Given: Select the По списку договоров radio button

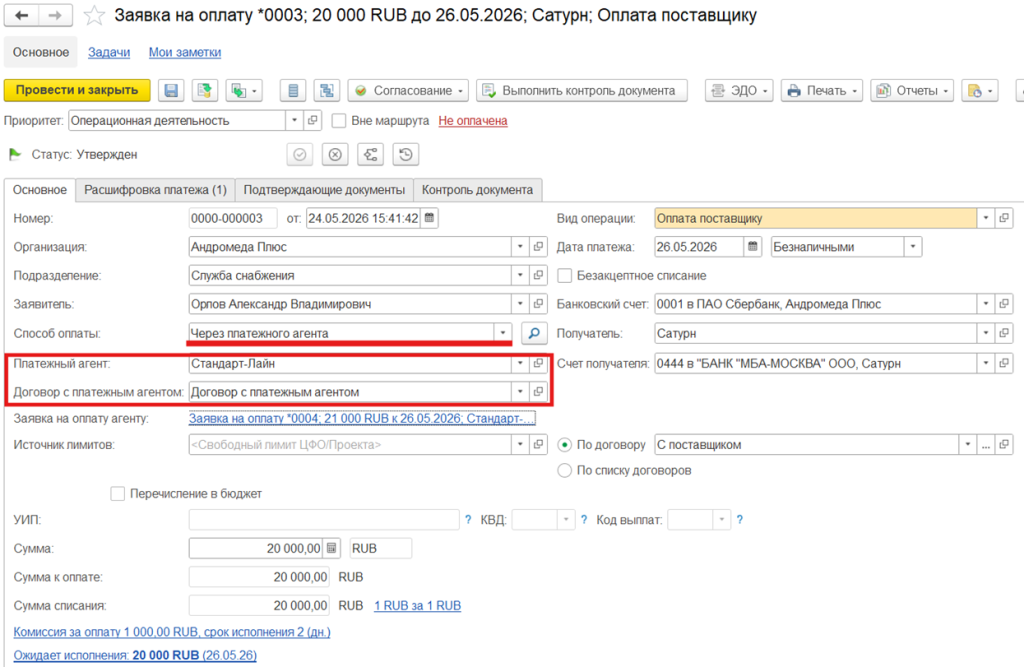Looking at the screenshot, I should click(x=564, y=470).
